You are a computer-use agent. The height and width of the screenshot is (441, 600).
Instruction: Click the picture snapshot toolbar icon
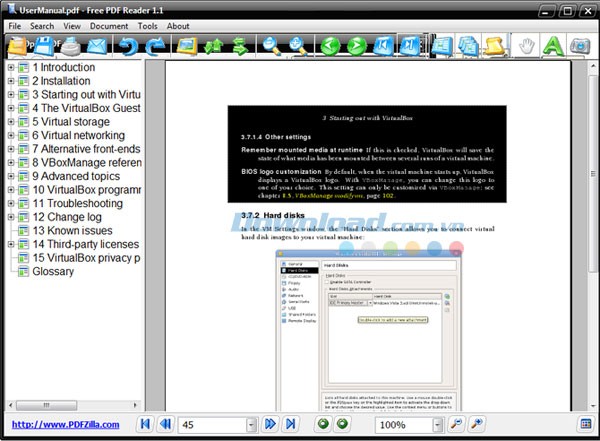186,46
